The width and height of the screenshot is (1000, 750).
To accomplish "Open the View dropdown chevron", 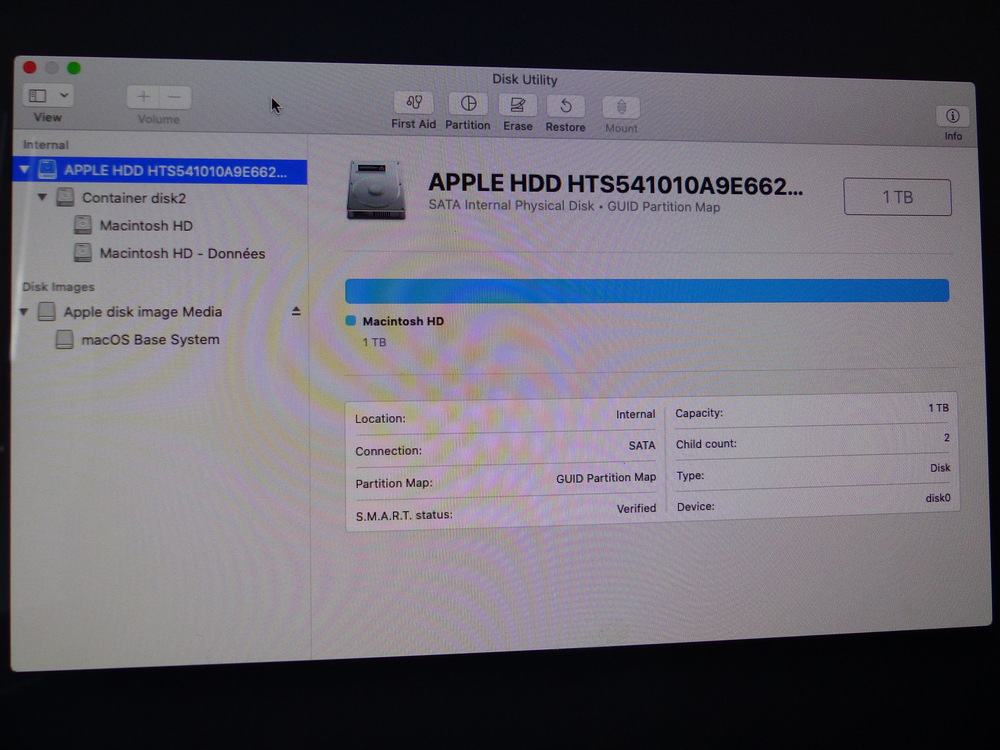I will (64, 96).
